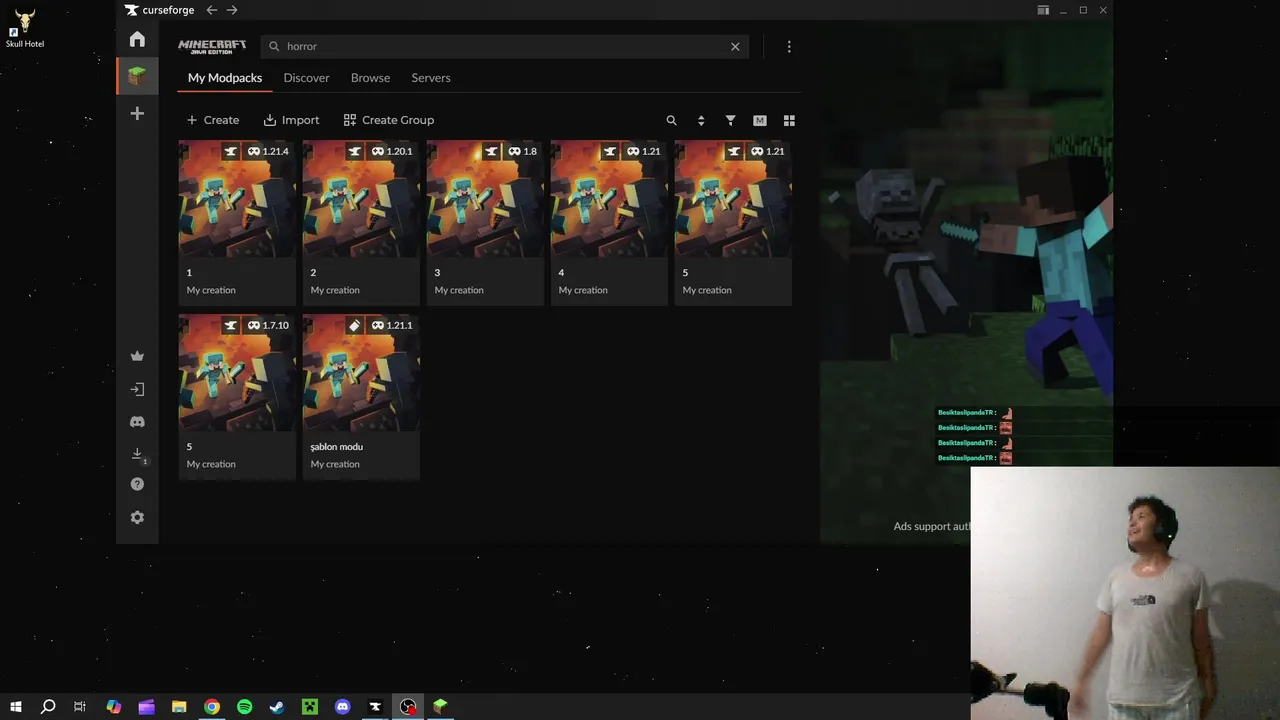Screen dimensions: 1280x720
Task: Click the 1.20.1 version badge
Action: click(x=392, y=151)
